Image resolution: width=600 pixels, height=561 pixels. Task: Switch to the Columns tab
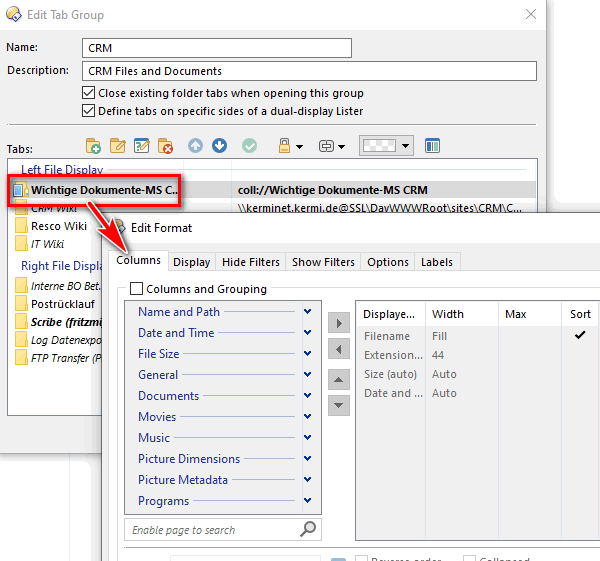[x=139, y=260]
